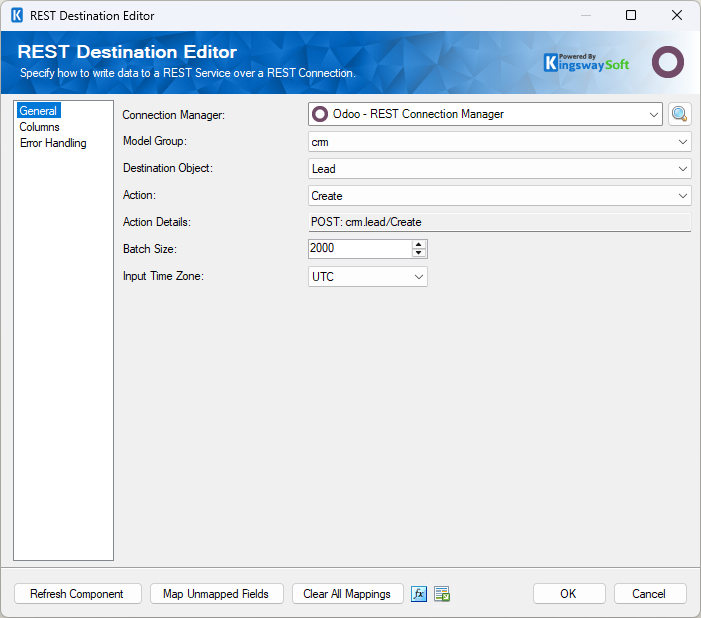Click the Connection Manager label

click(173, 115)
